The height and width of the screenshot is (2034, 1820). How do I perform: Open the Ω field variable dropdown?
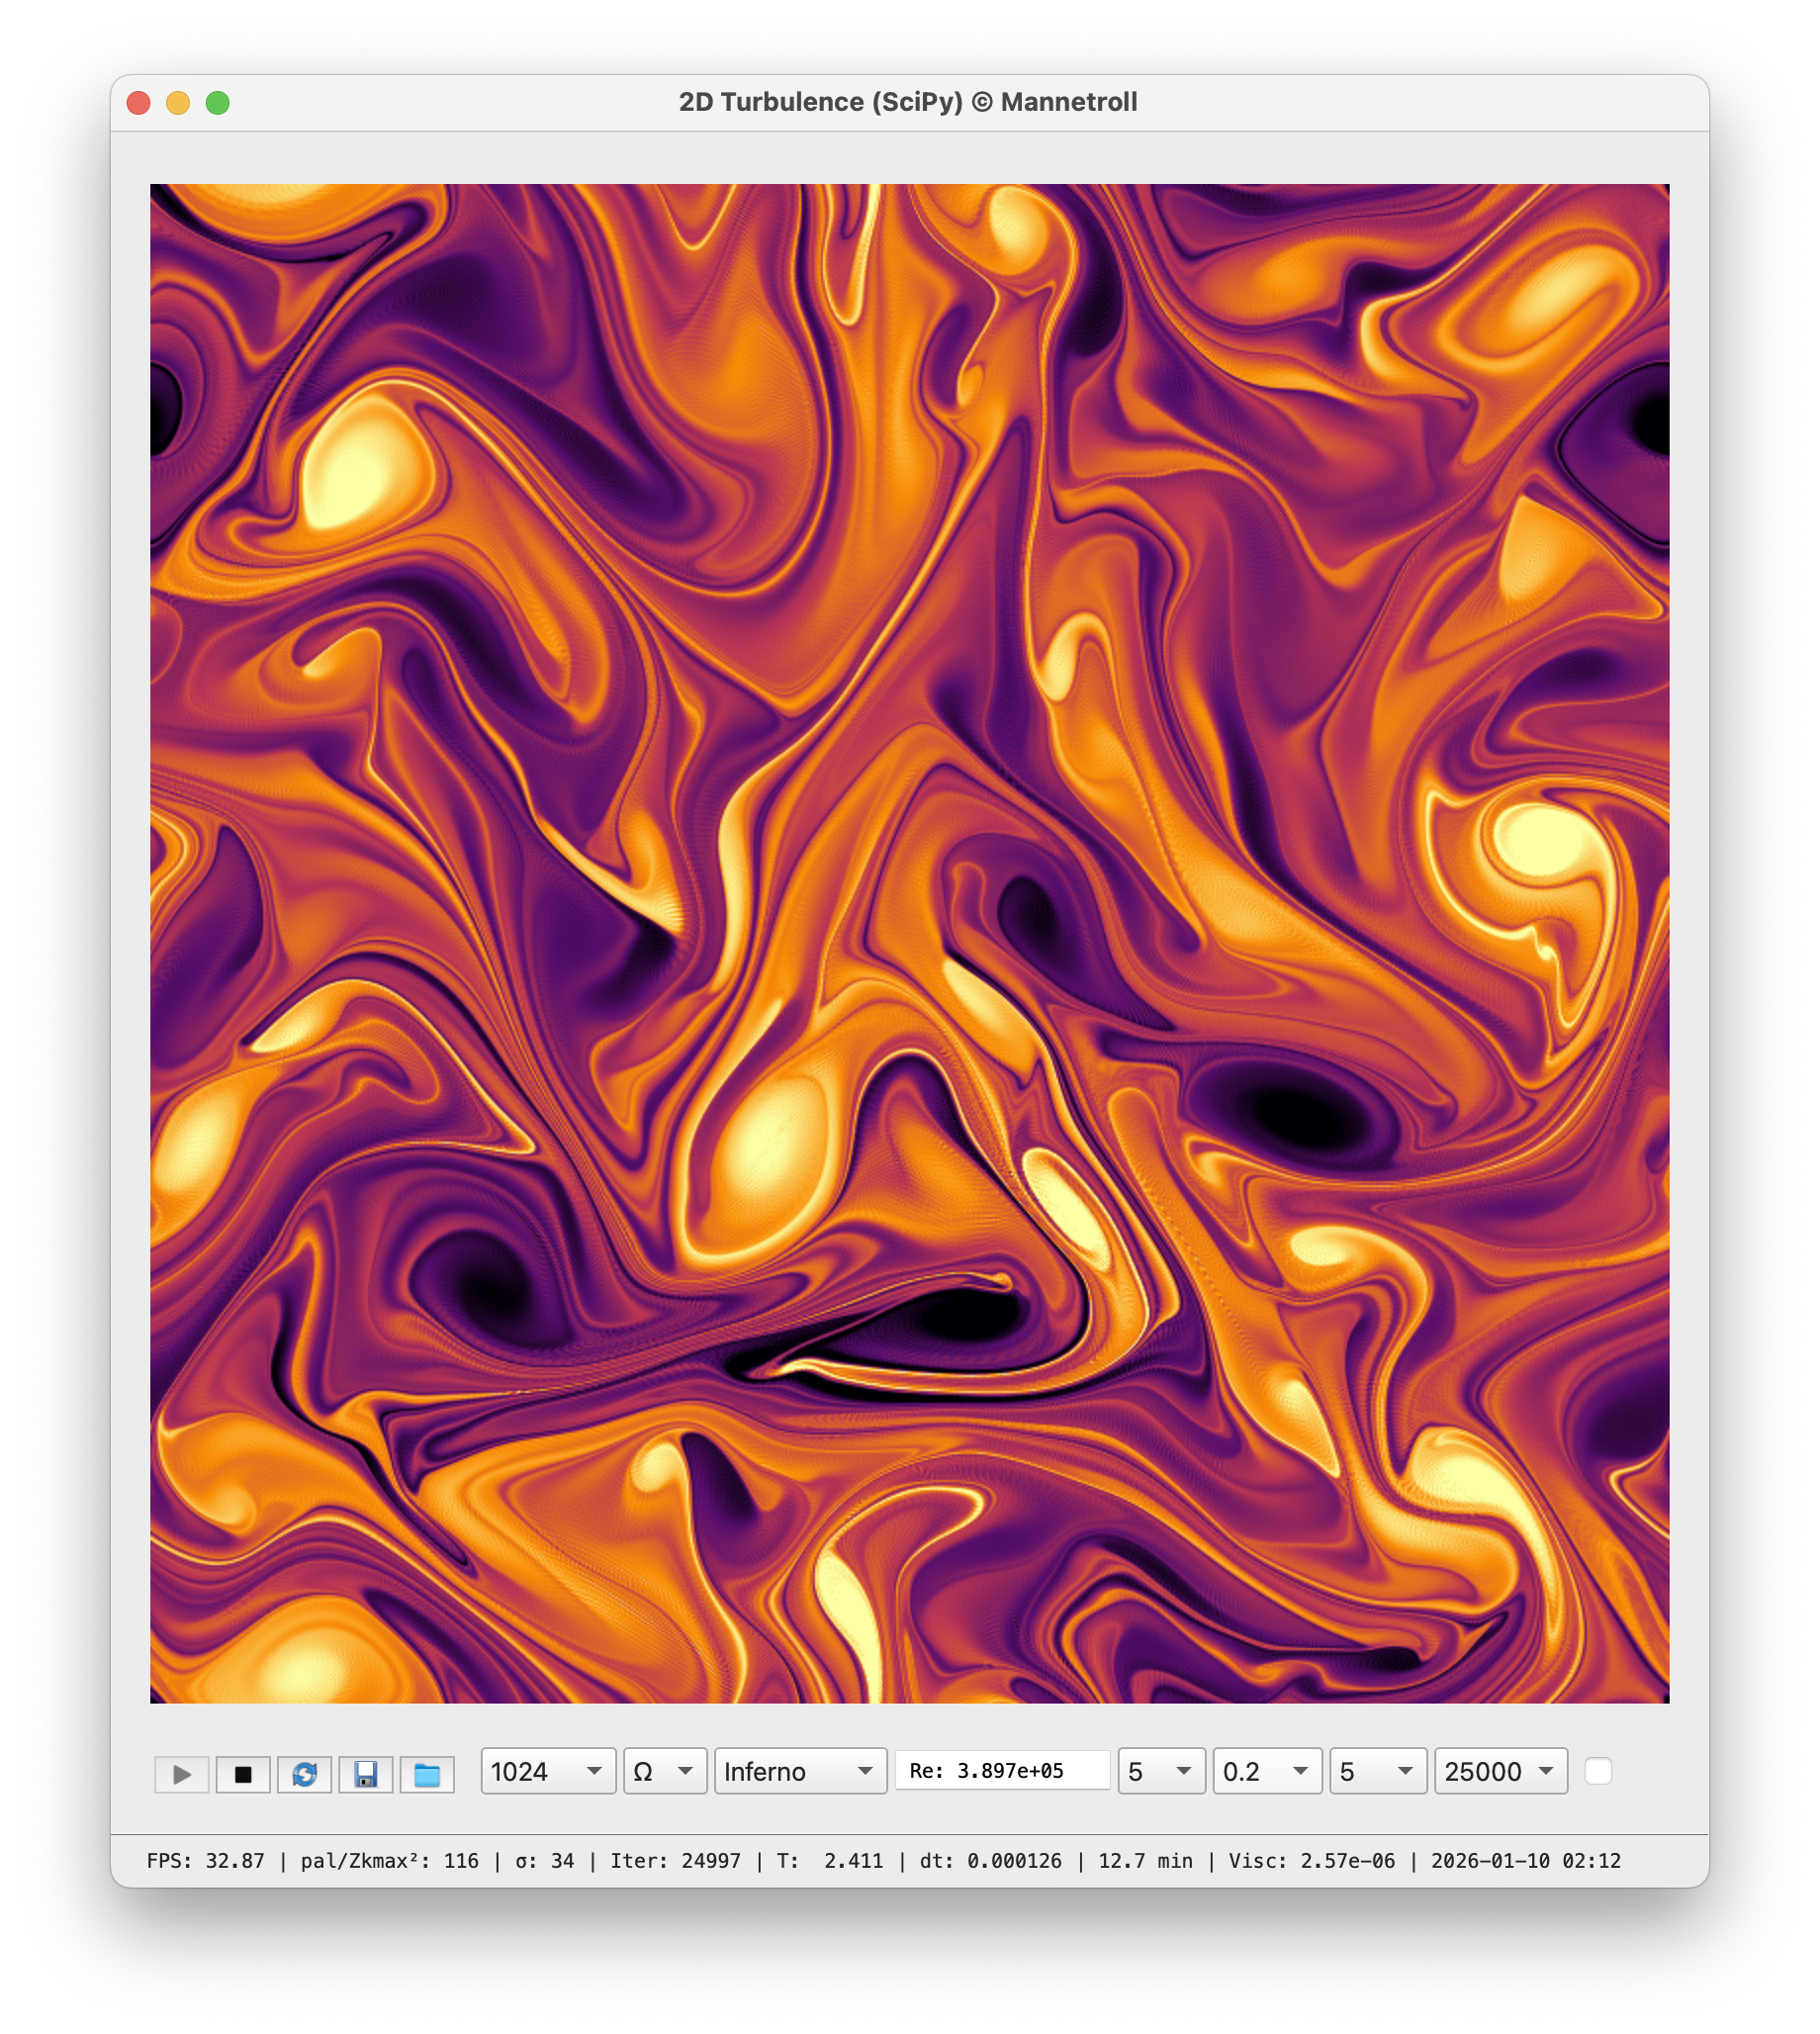tap(665, 1771)
